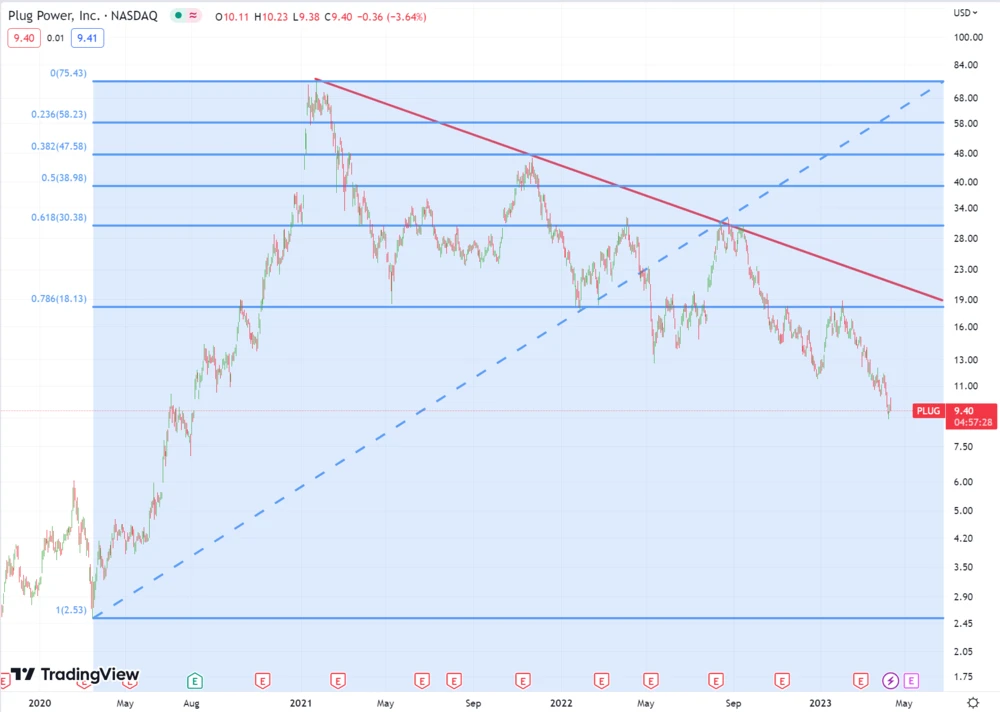Click the red earnings marker above May 2022
The width and height of the screenshot is (1000, 712).
[x=651, y=681]
